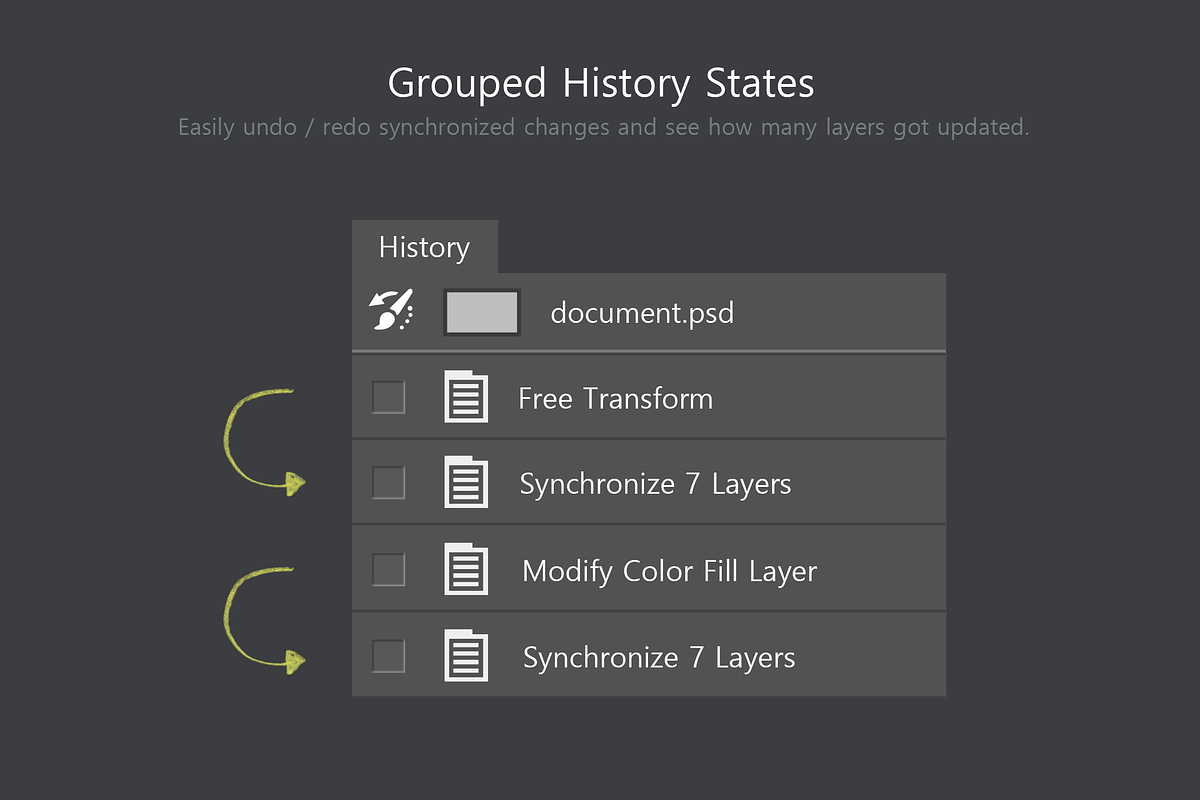Click the history brush source icon
Image resolution: width=1200 pixels, height=800 pixels.
391,311
